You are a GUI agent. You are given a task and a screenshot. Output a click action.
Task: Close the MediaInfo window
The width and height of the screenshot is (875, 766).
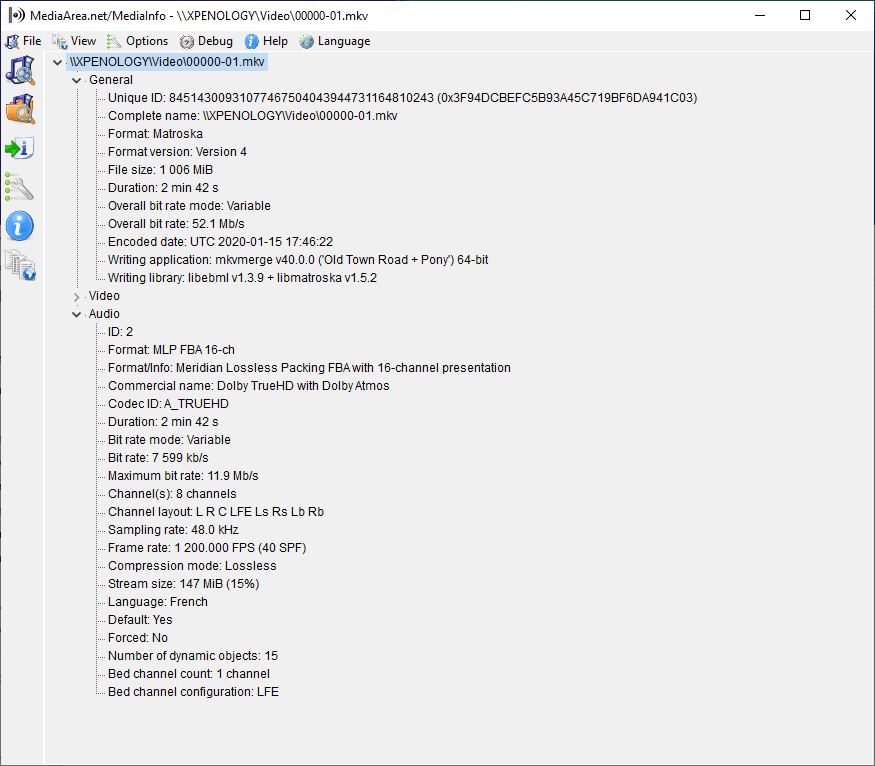click(x=850, y=15)
